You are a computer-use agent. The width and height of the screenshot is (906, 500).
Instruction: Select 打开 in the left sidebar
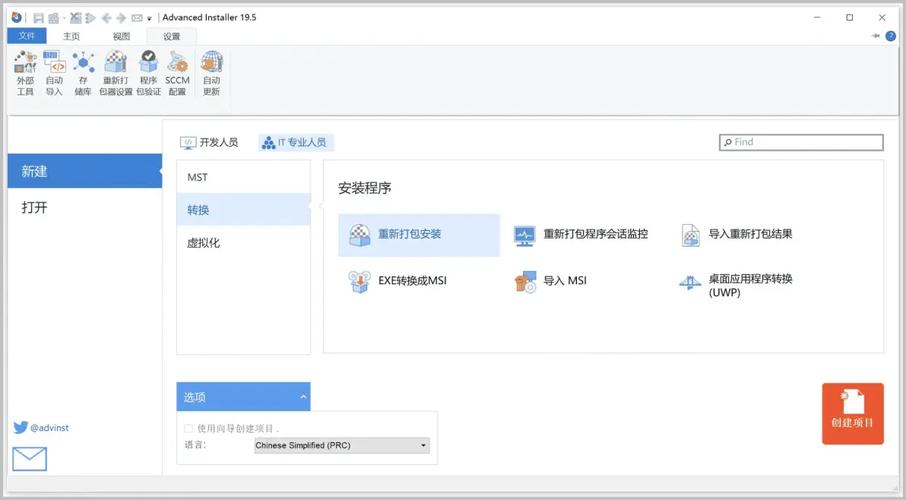tap(85, 208)
